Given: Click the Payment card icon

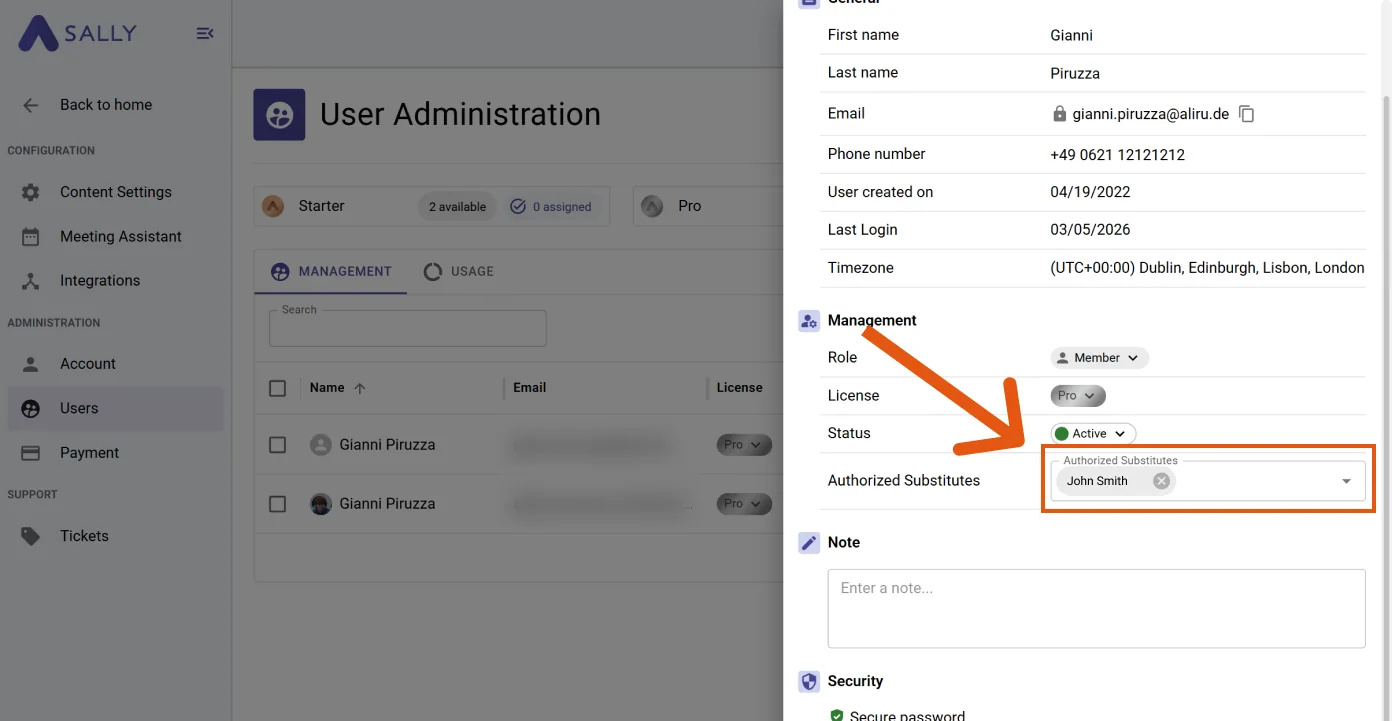Looking at the screenshot, I should 31,453.
